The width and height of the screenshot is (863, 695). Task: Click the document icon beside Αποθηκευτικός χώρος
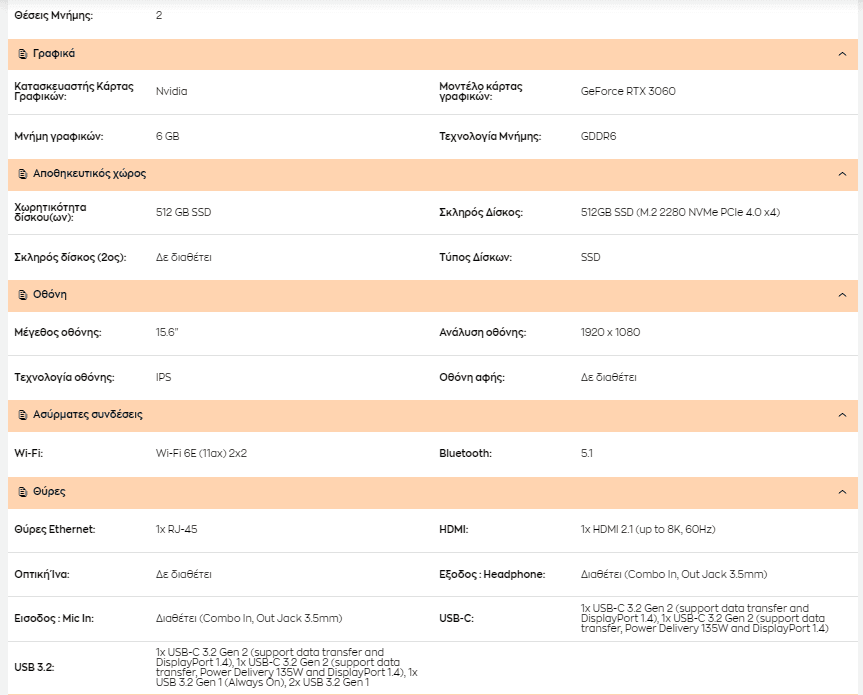click(23, 174)
